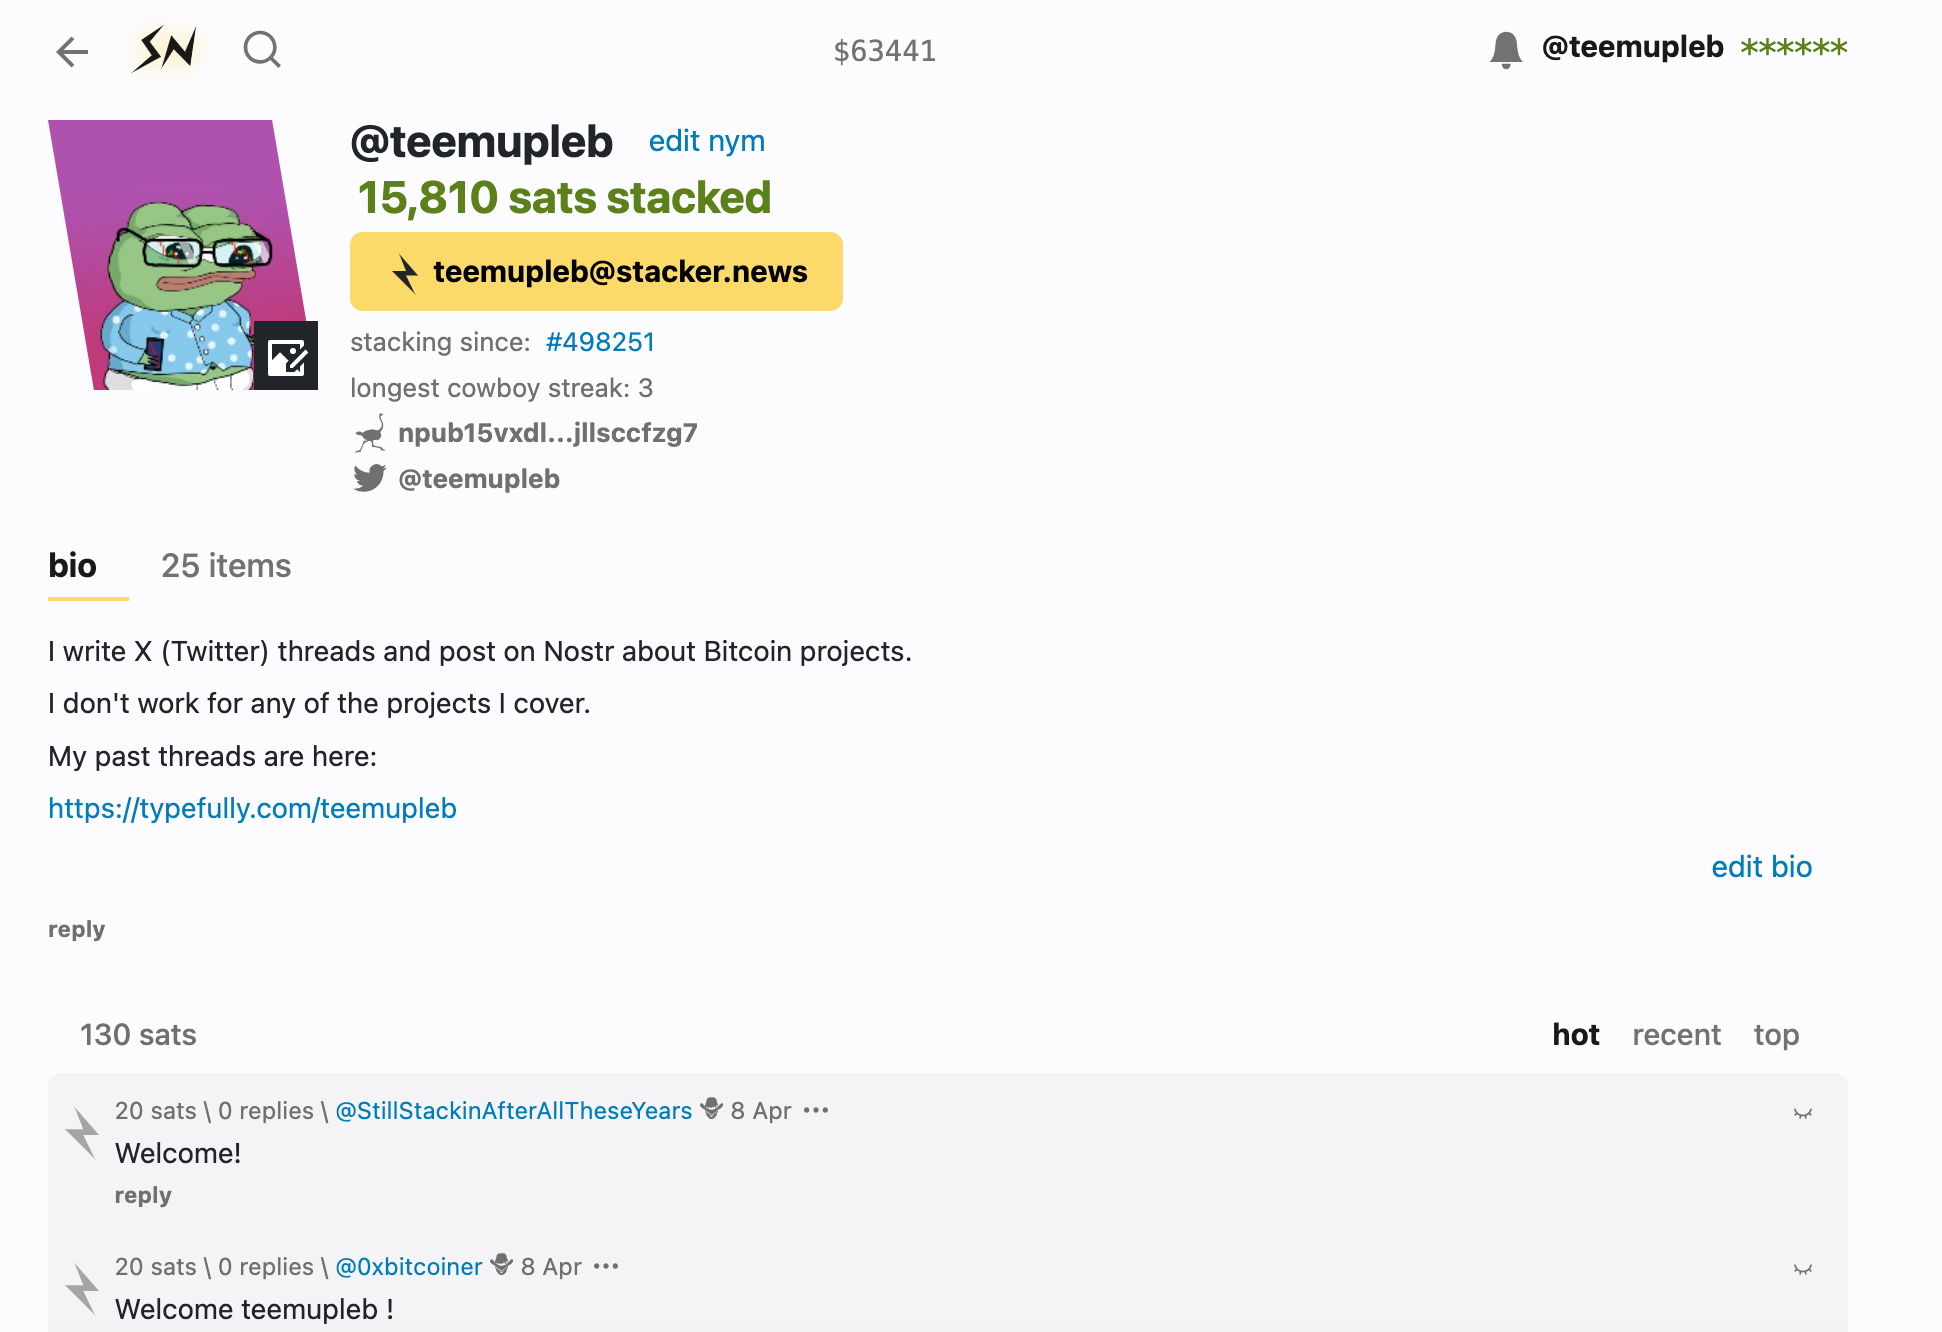Zap the 0xbitcoiner comment lightning bolt
1942x1332 pixels.
click(x=82, y=1289)
